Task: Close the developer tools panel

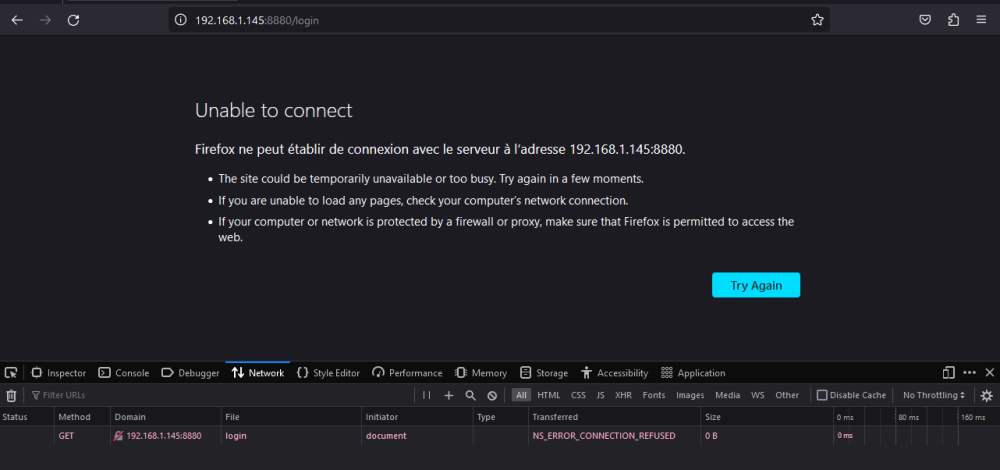Action: tap(990, 372)
